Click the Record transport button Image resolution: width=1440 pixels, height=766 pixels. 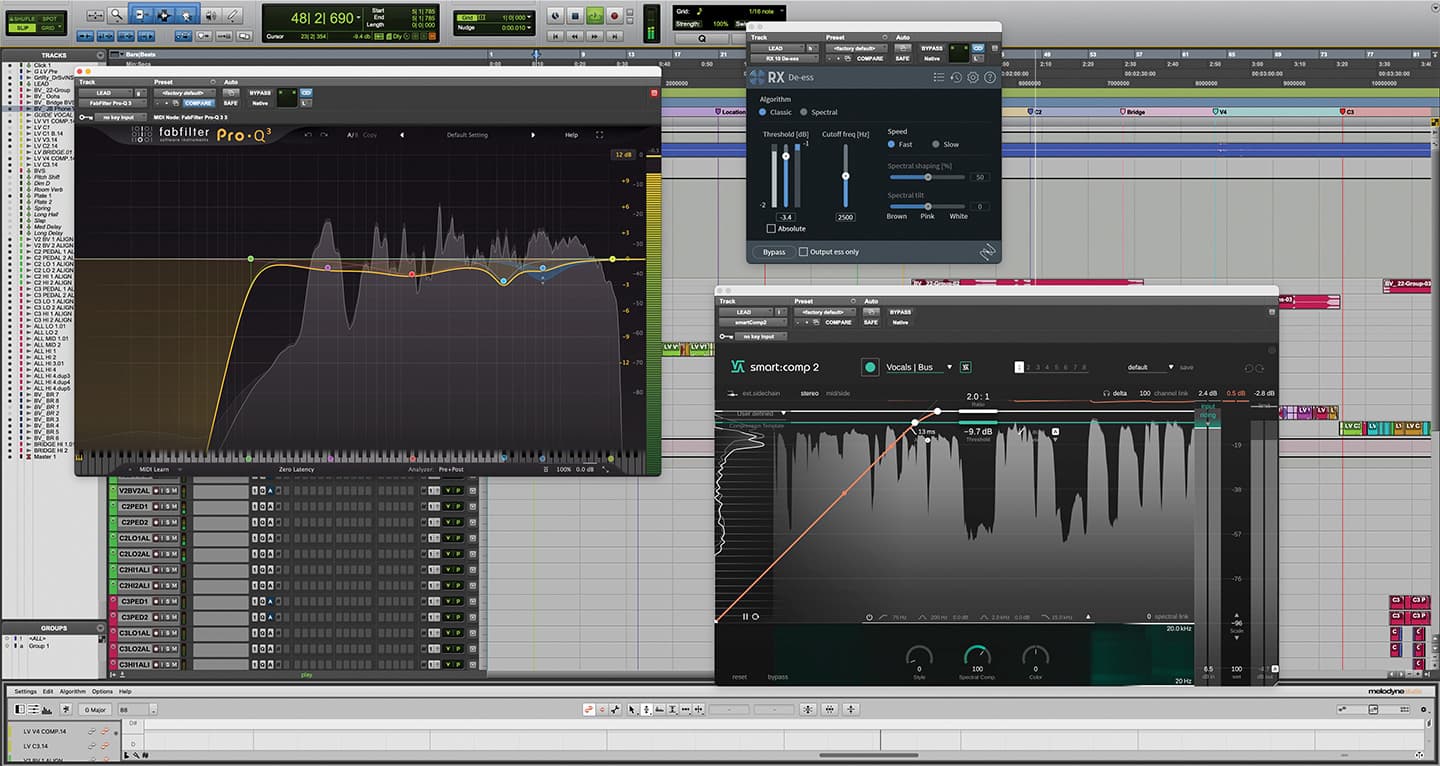coord(614,16)
